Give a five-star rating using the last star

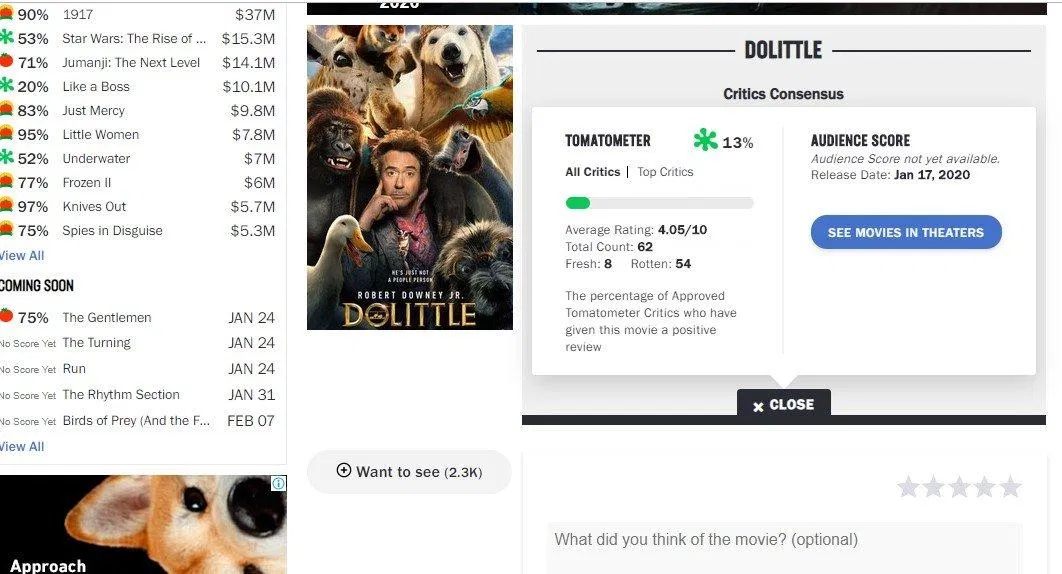(x=1010, y=487)
